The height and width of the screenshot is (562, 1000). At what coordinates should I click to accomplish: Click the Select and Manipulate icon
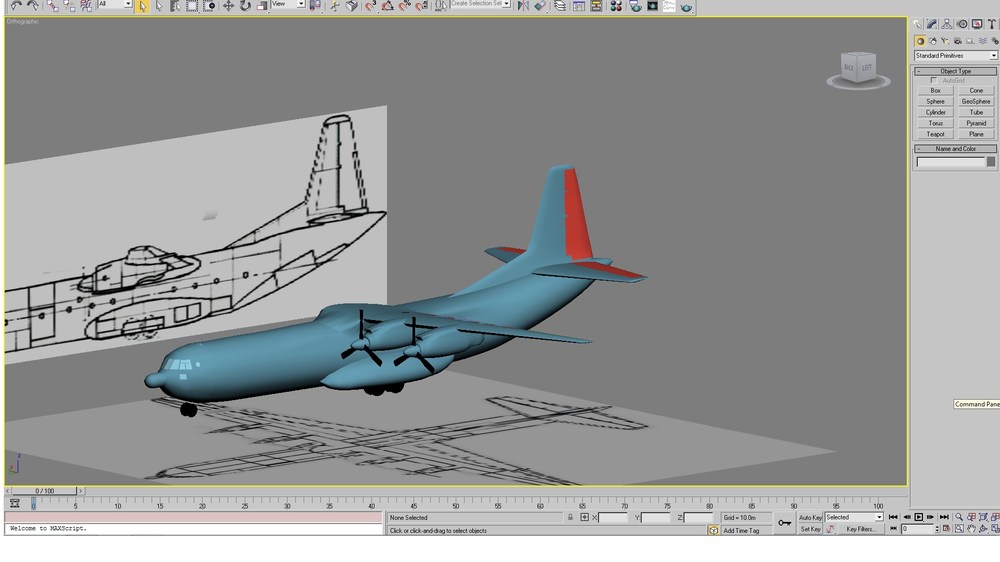click(334, 6)
